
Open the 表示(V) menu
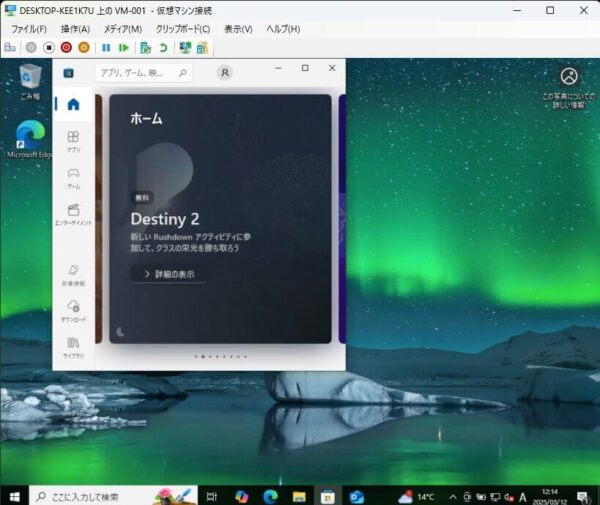[238, 29]
